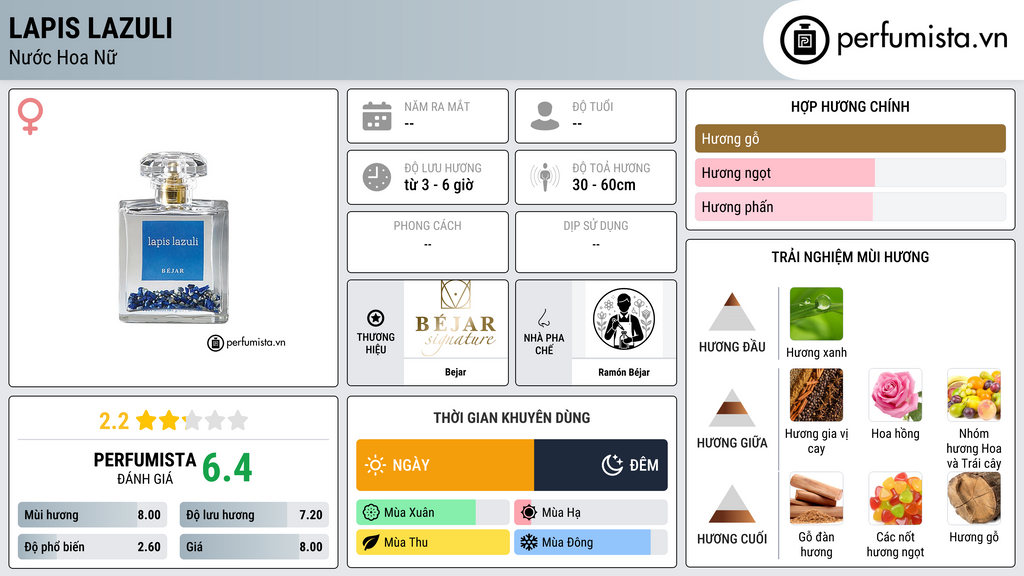Click the Bejar brand name link
Viewport: 1024px width, 576px height.
[x=456, y=372]
